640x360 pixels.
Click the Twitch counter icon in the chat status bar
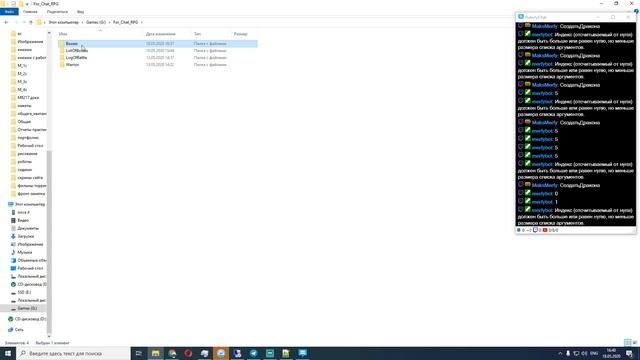point(535,230)
